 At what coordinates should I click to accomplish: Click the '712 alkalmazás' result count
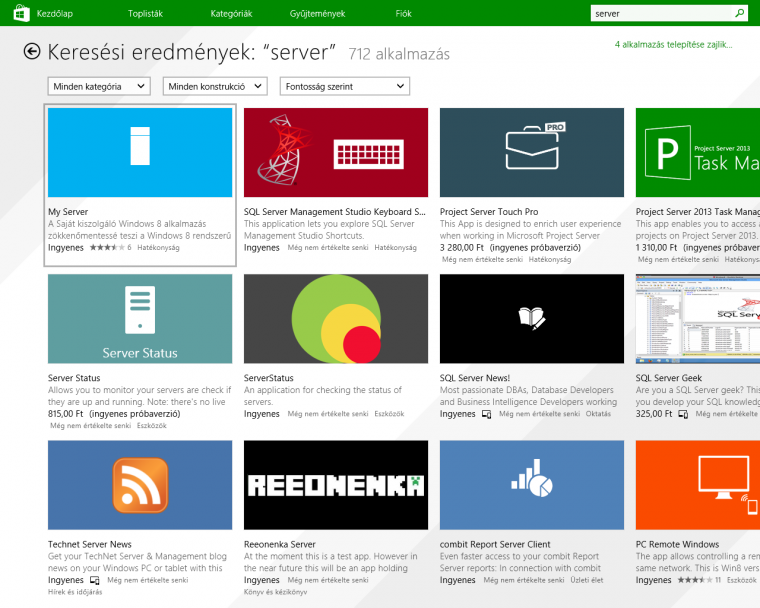point(399,54)
